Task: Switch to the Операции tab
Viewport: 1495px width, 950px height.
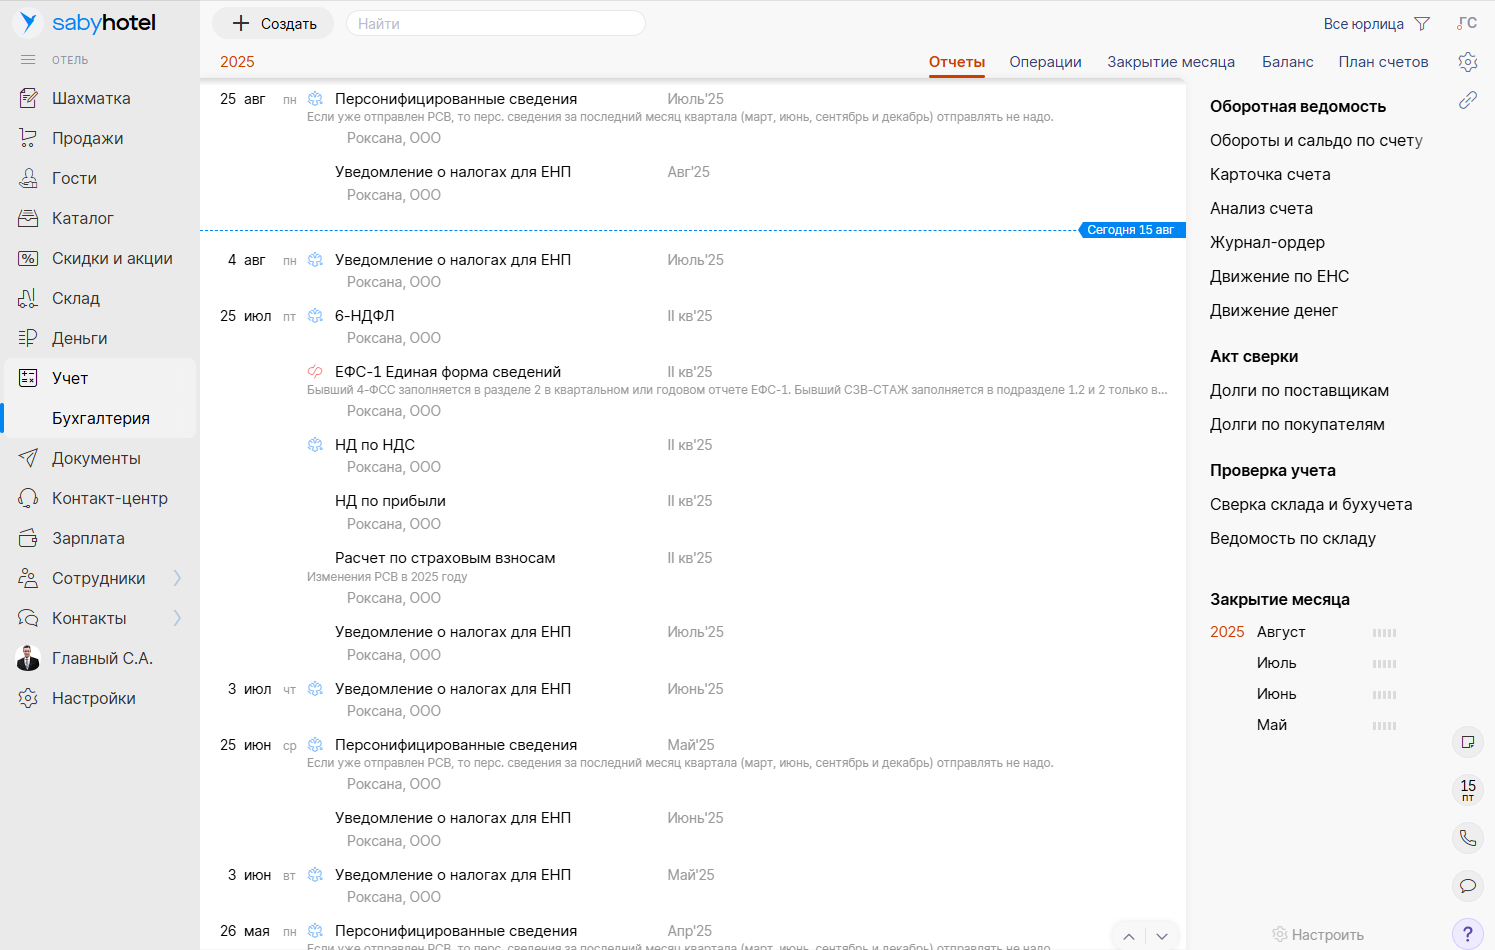Action: [x=1045, y=62]
